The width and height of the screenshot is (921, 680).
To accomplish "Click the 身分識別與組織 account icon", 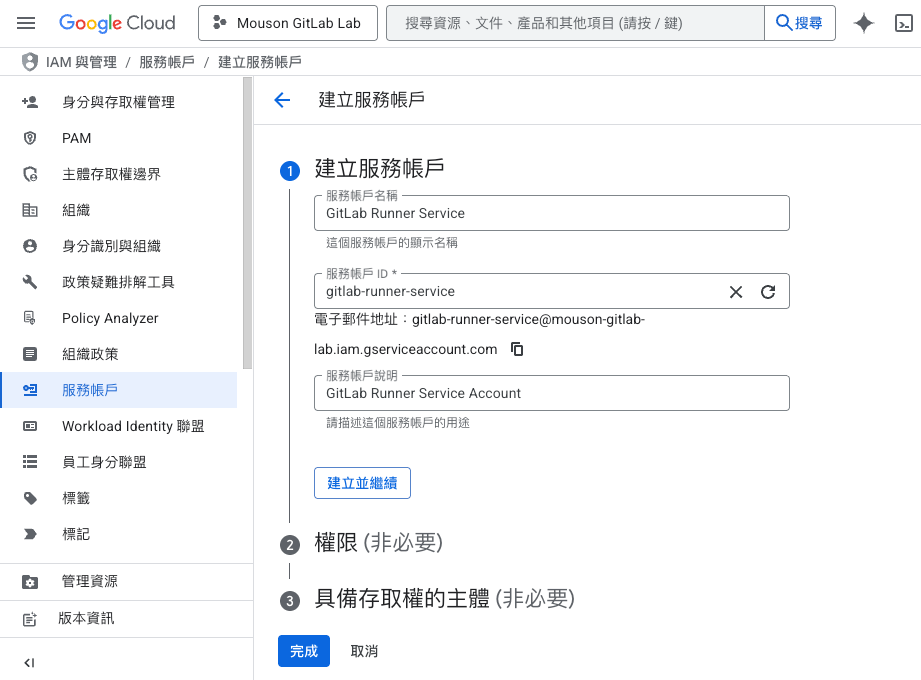I will [x=30, y=246].
